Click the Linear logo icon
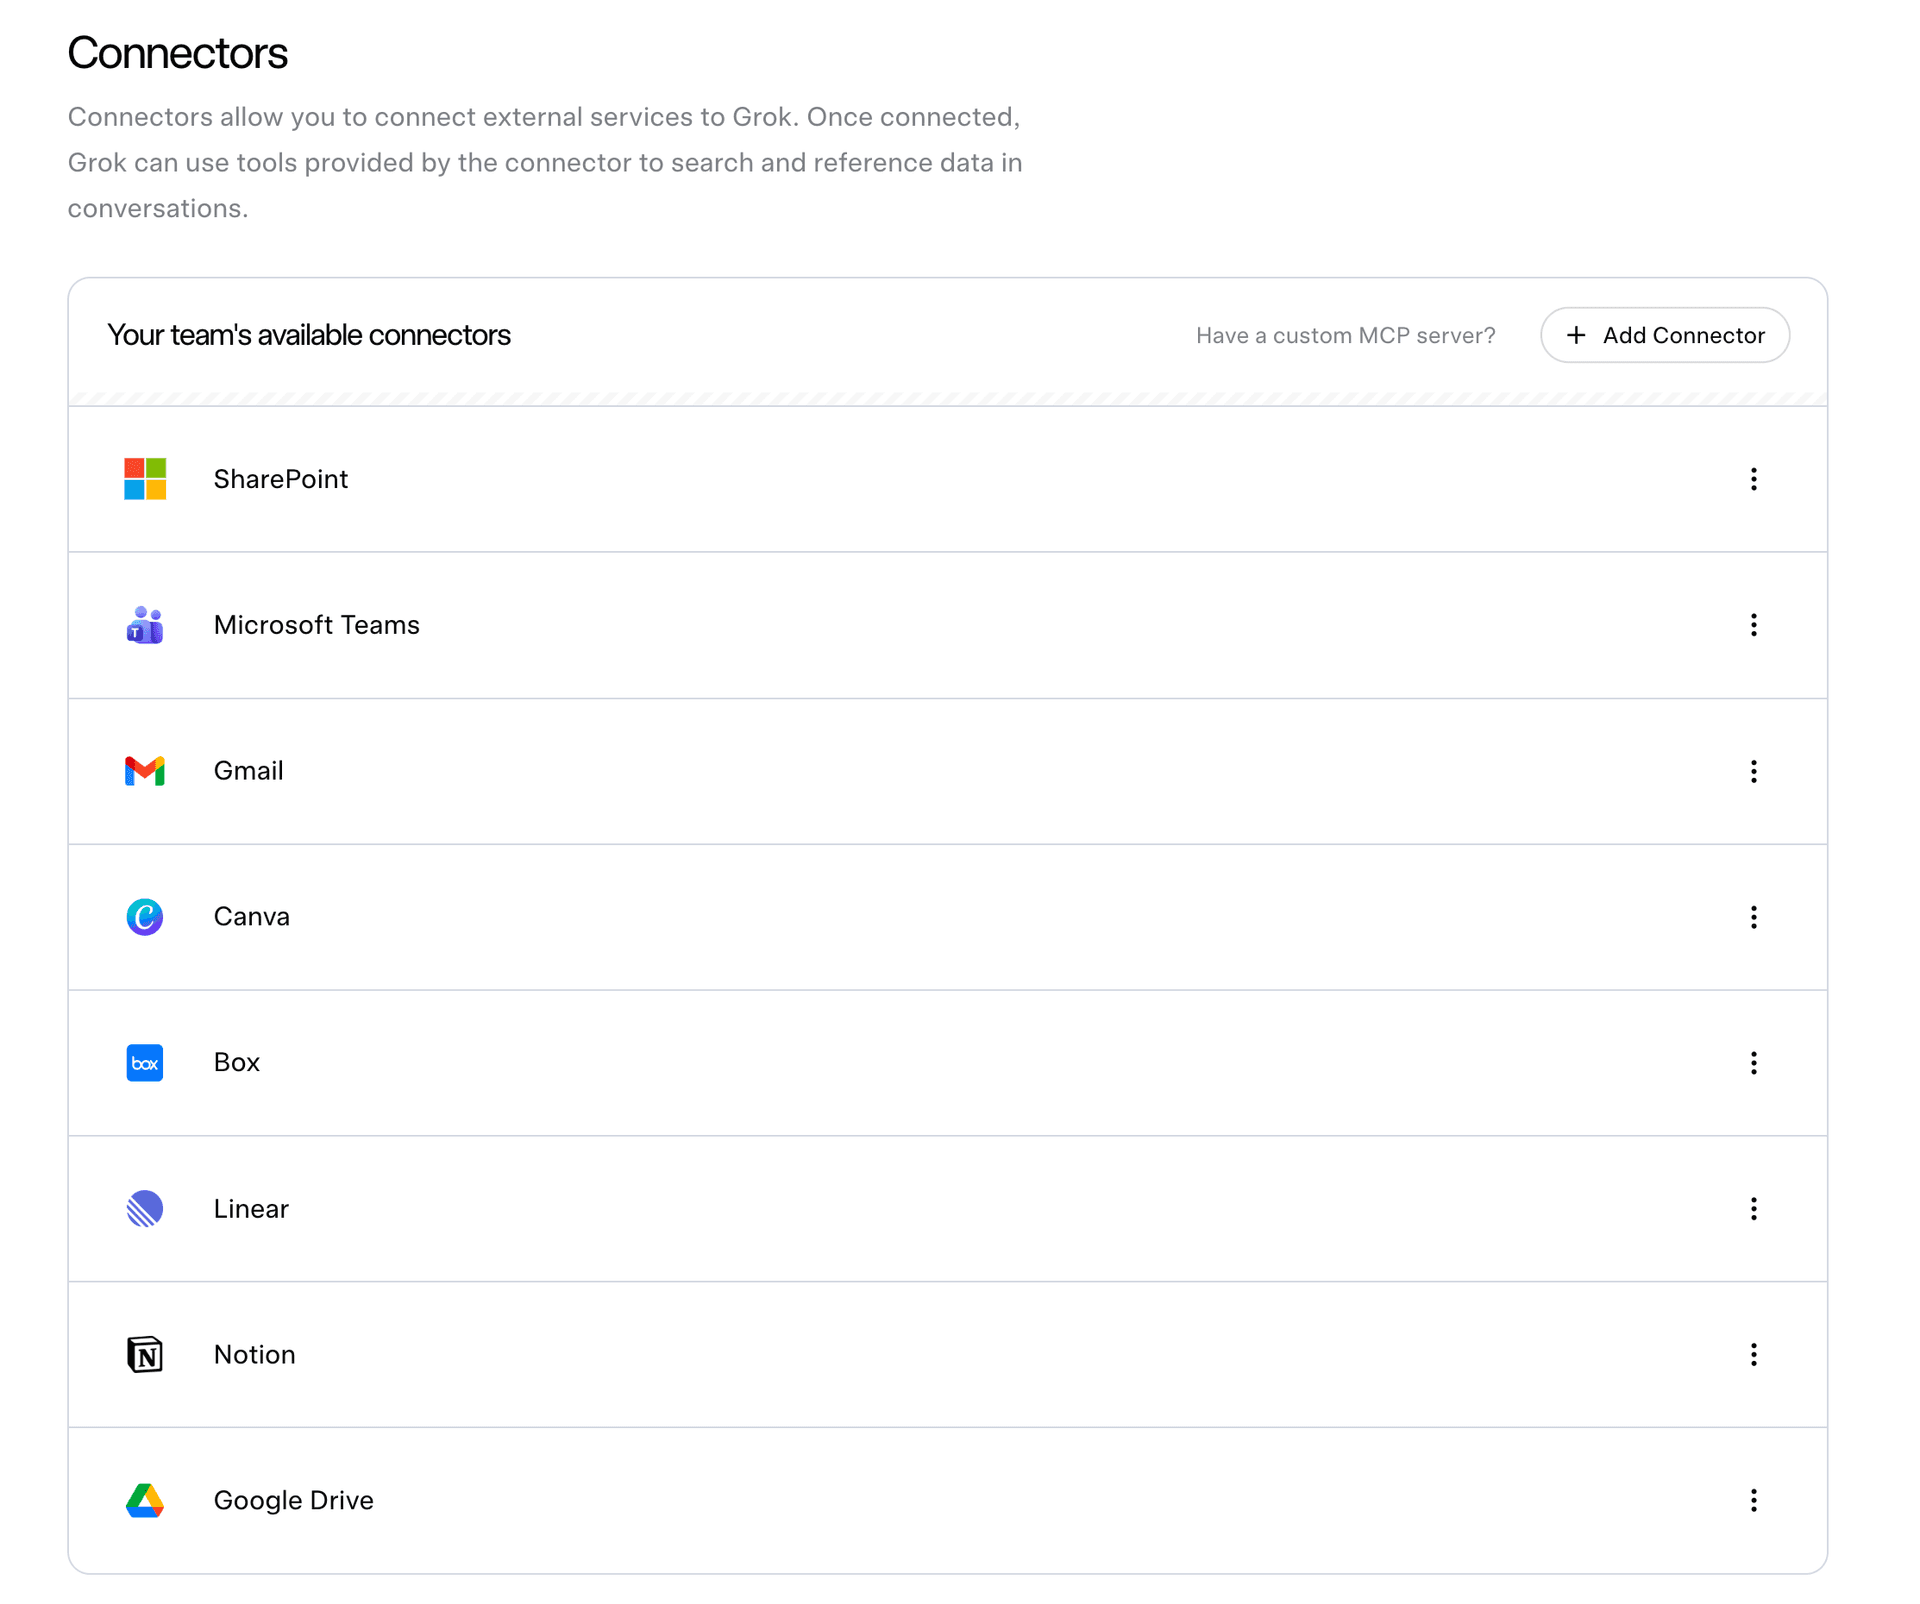 (x=145, y=1208)
